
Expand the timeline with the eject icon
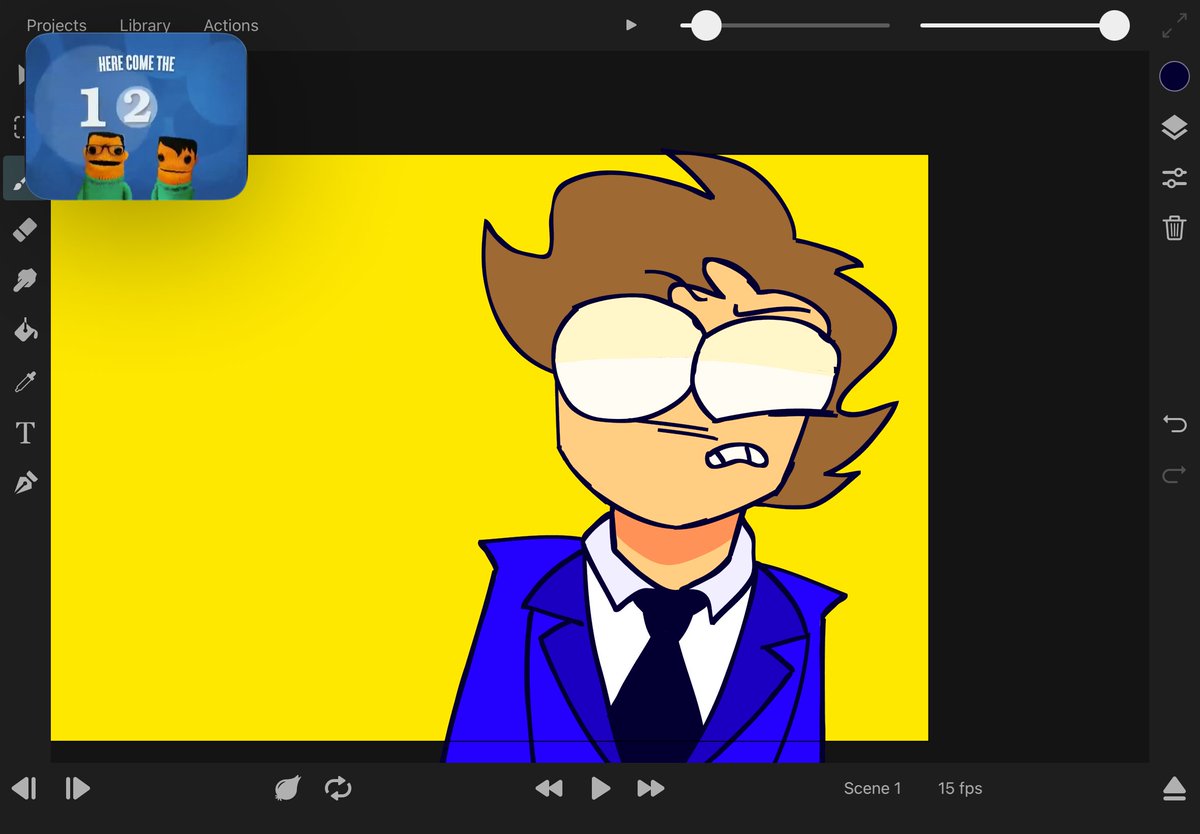pos(1174,789)
